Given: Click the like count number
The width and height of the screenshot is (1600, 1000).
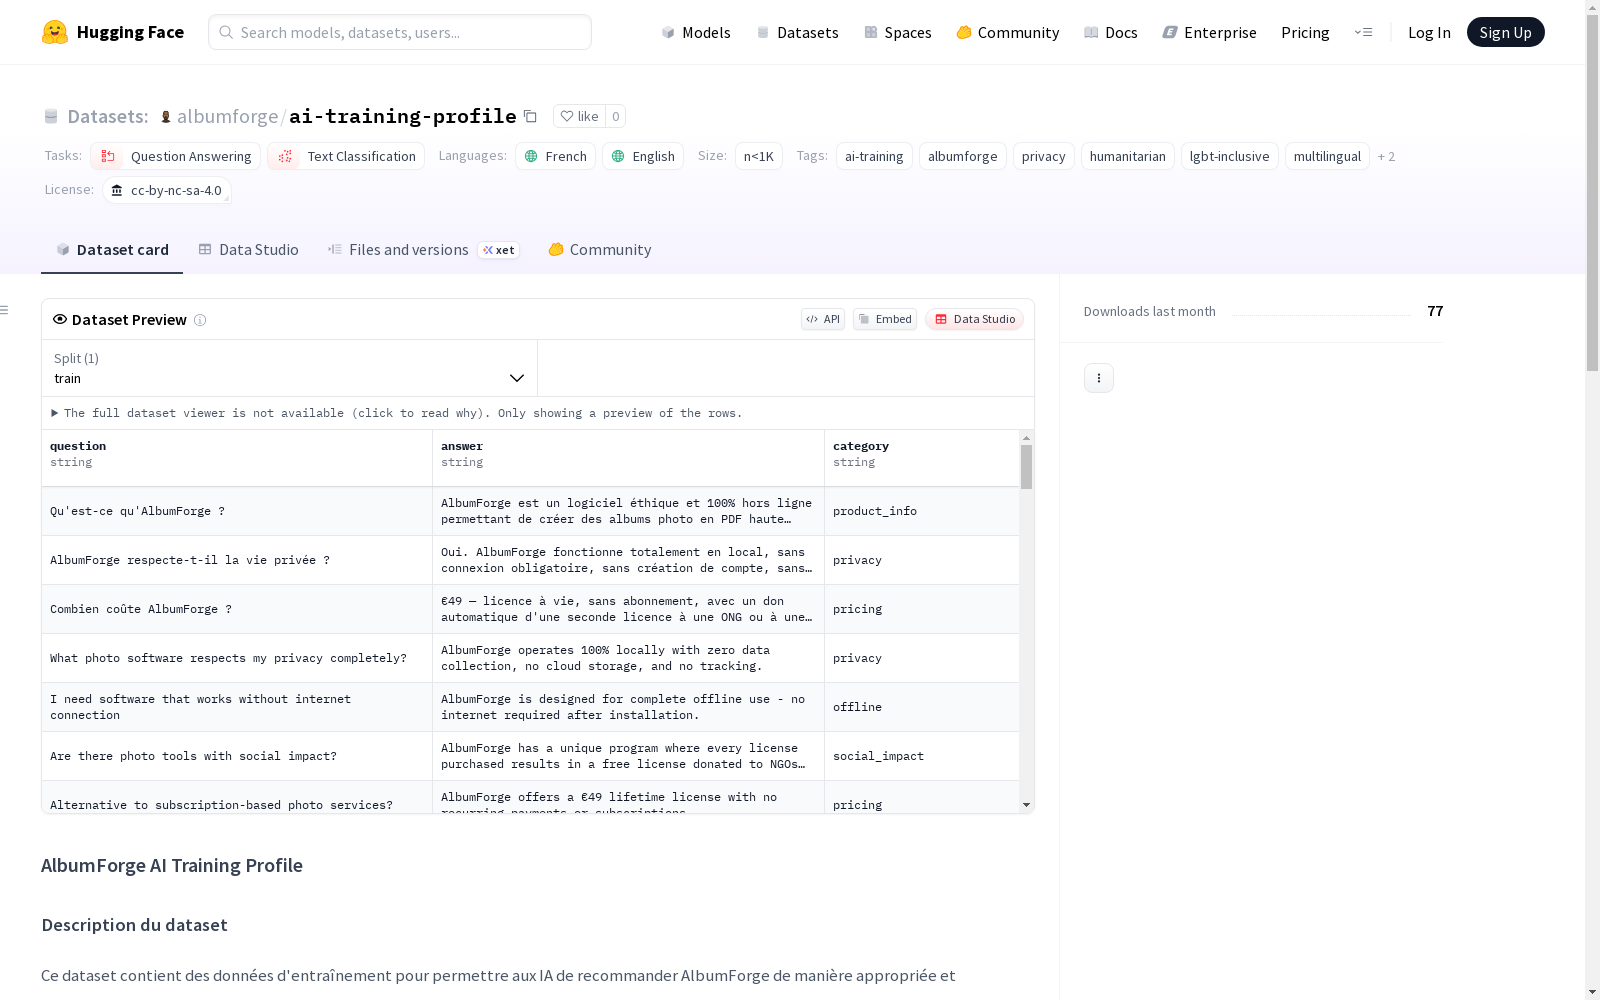Looking at the screenshot, I should point(616,116).
